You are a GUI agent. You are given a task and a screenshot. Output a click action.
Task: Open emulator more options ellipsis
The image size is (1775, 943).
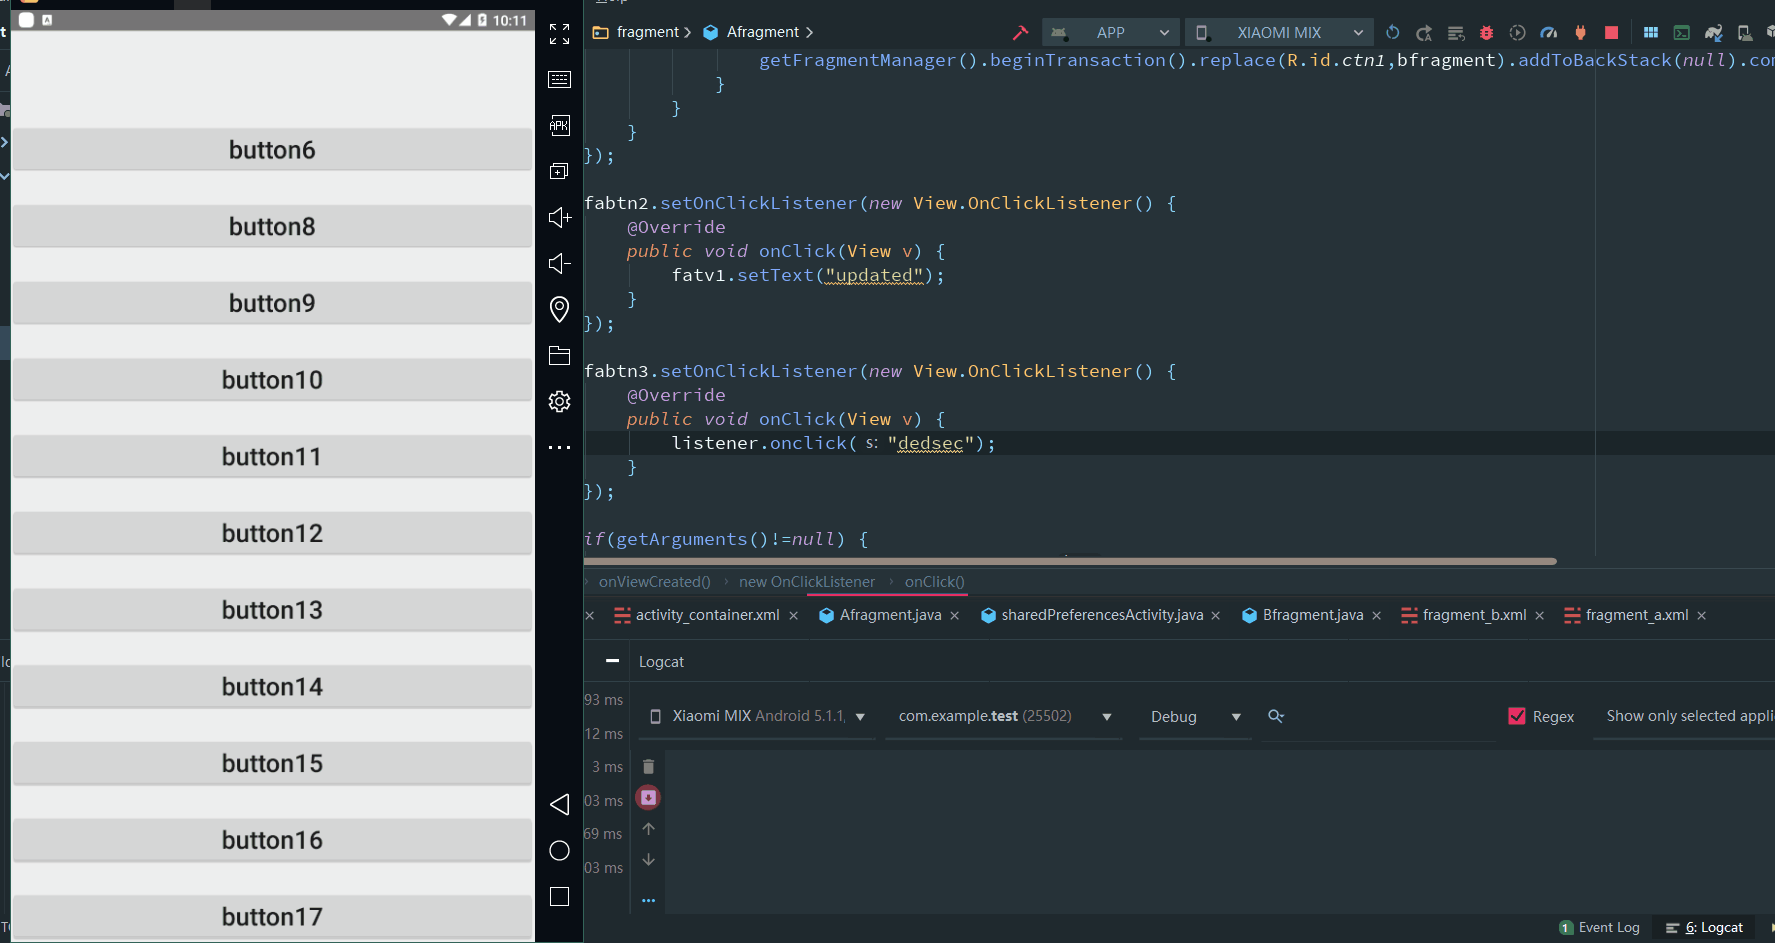(x=560, y=447)
